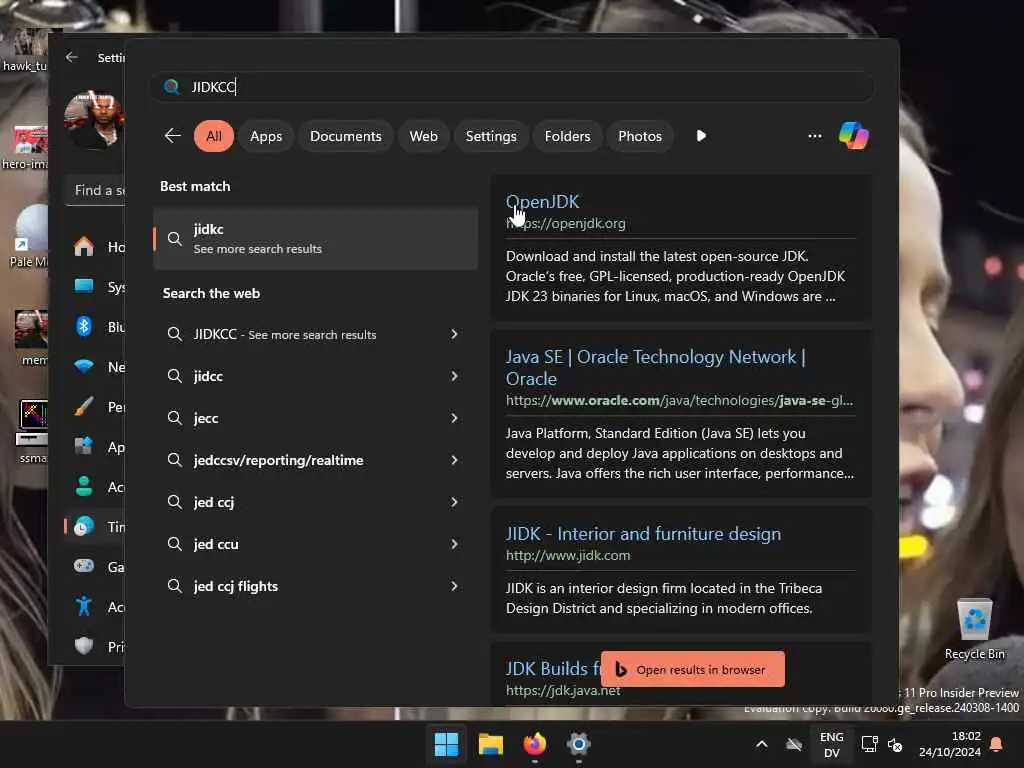The width and height of the screenshot is (1024, 768).
Task: Open the Copilot icon in the search panel
Action: pos(854,136)
